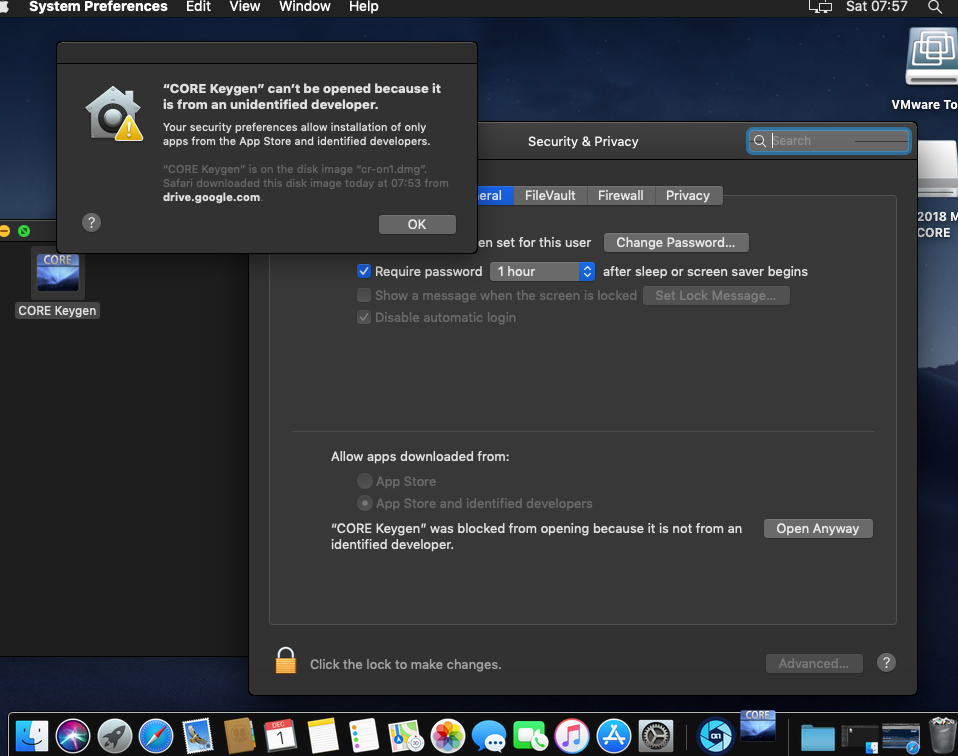Select VMware Tools disk on desktop
This screenshot has width=958, height=756.
932,56
